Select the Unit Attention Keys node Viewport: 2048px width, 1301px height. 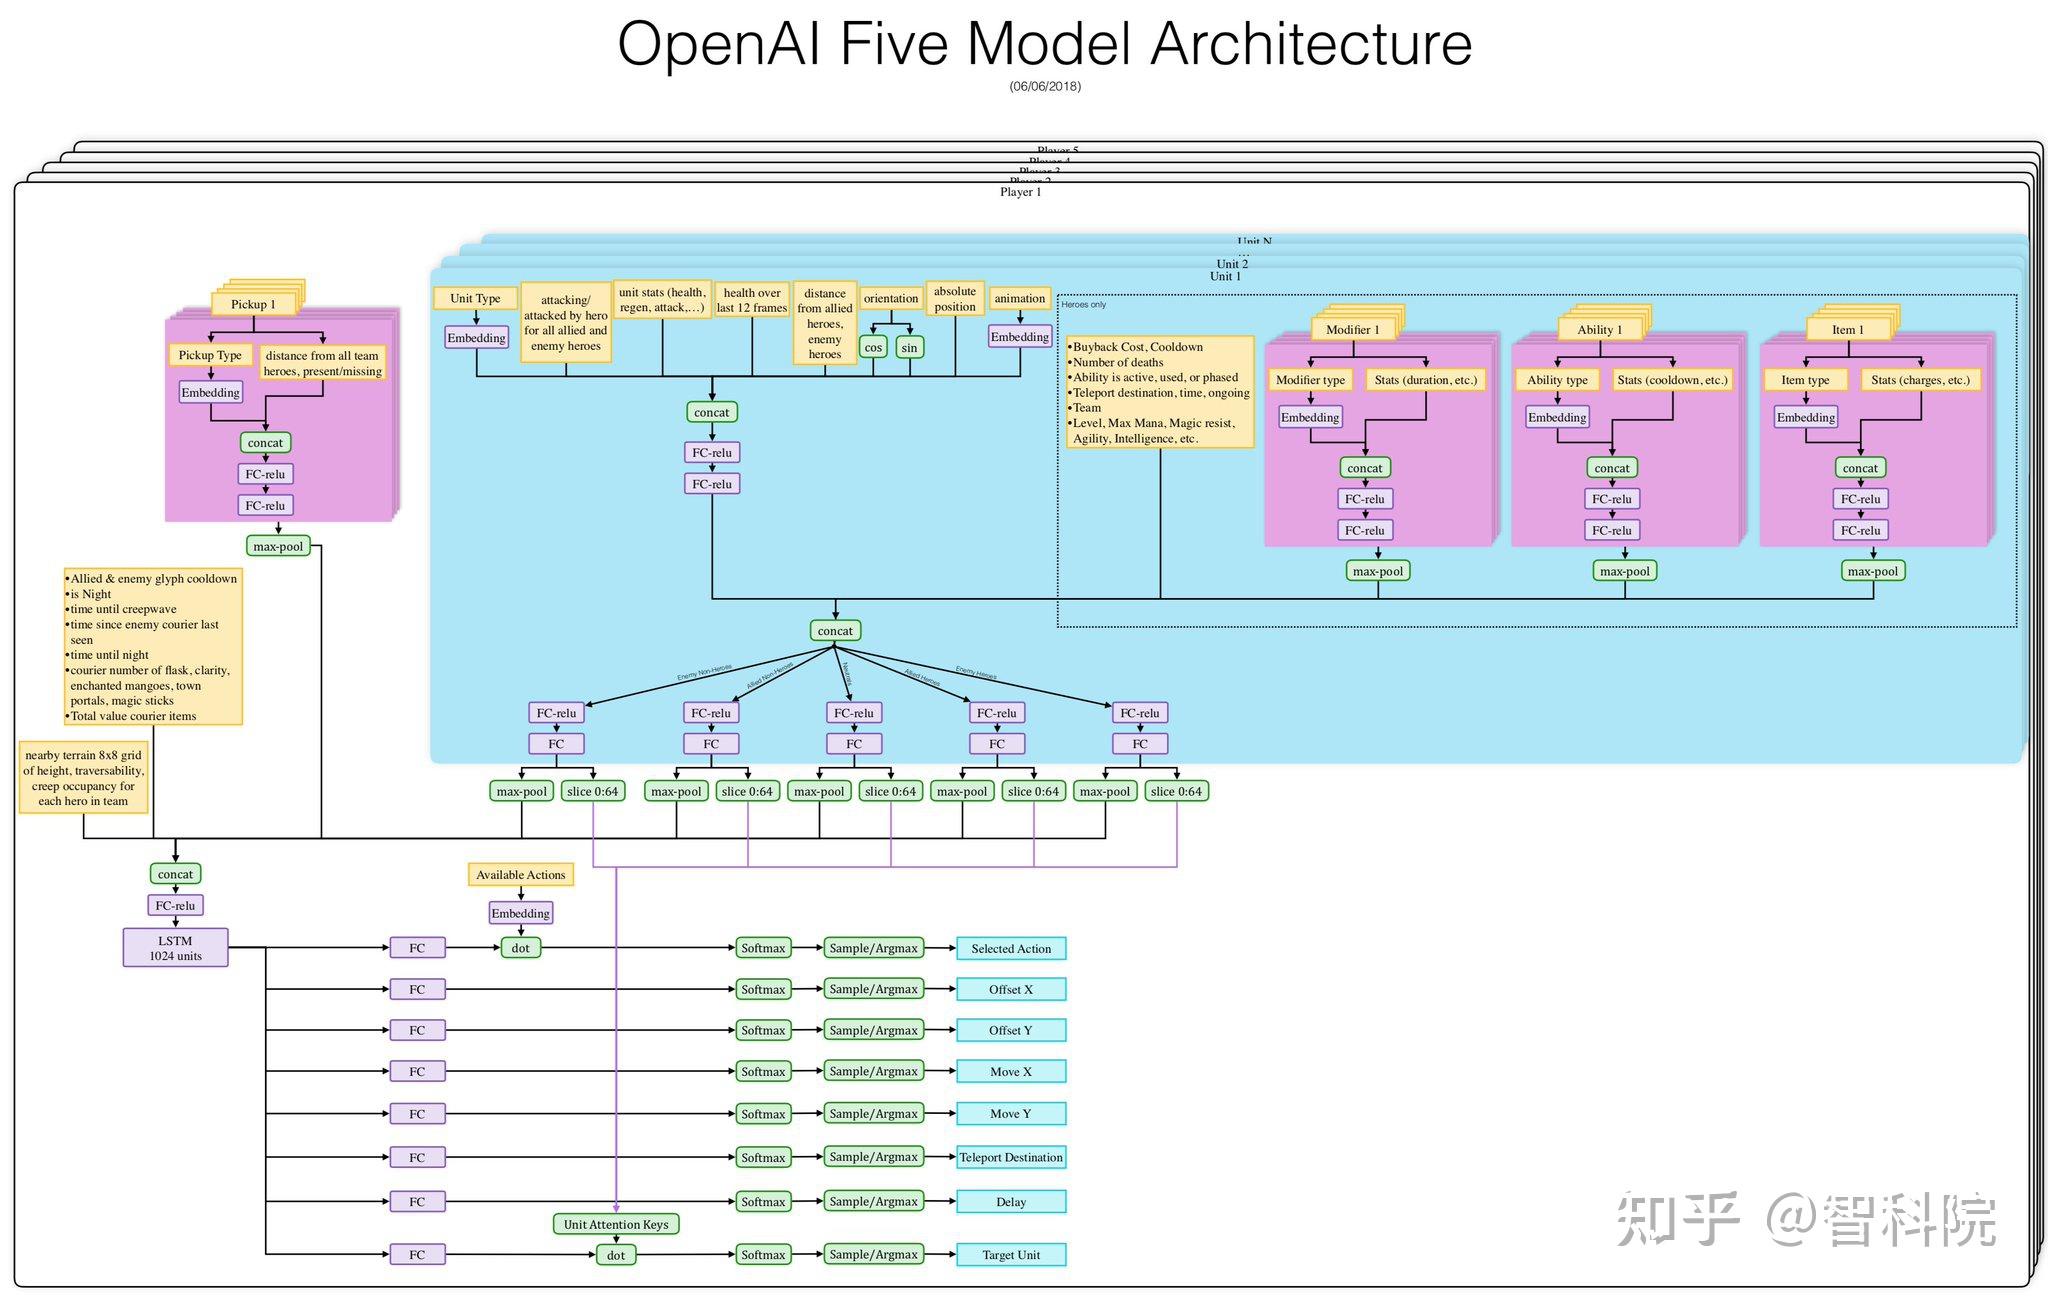[x=616, y=1223]
